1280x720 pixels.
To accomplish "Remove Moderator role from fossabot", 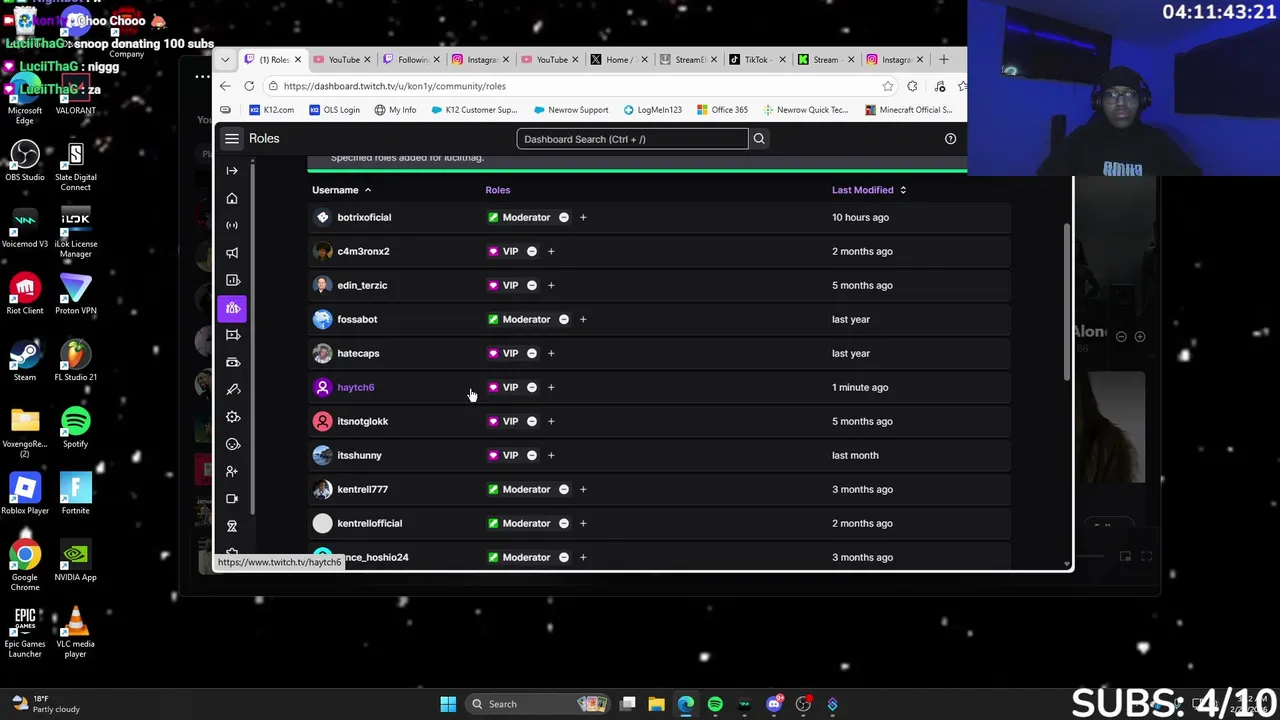I will tap(564, 319).
